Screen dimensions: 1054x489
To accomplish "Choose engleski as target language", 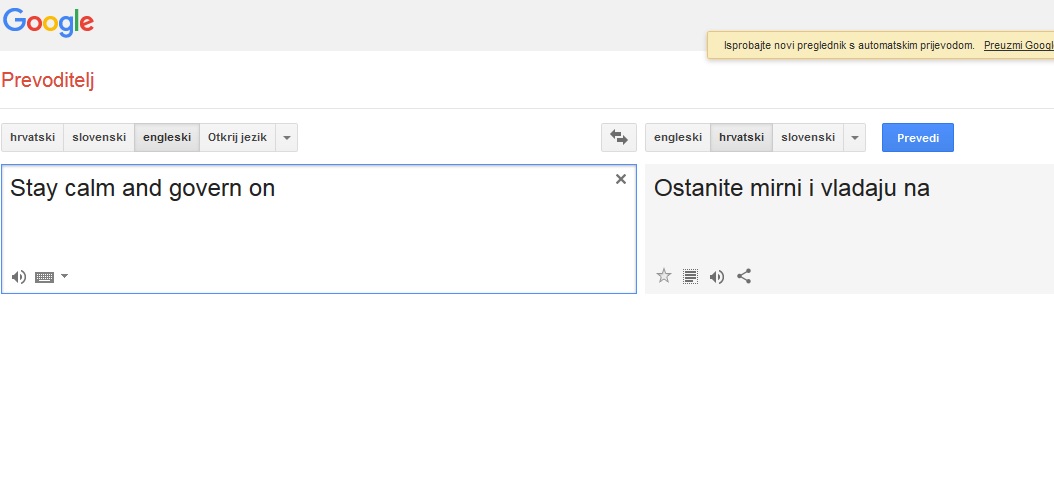I will click(677, 138).
